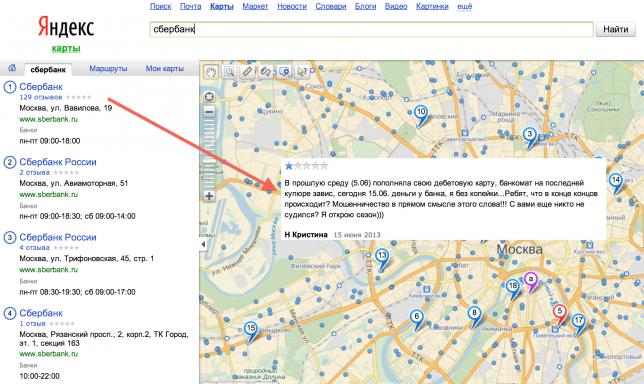Screen dimensions: 644x384
Task: Click the numbered circle 2 in results
Action: coord(10,162)
